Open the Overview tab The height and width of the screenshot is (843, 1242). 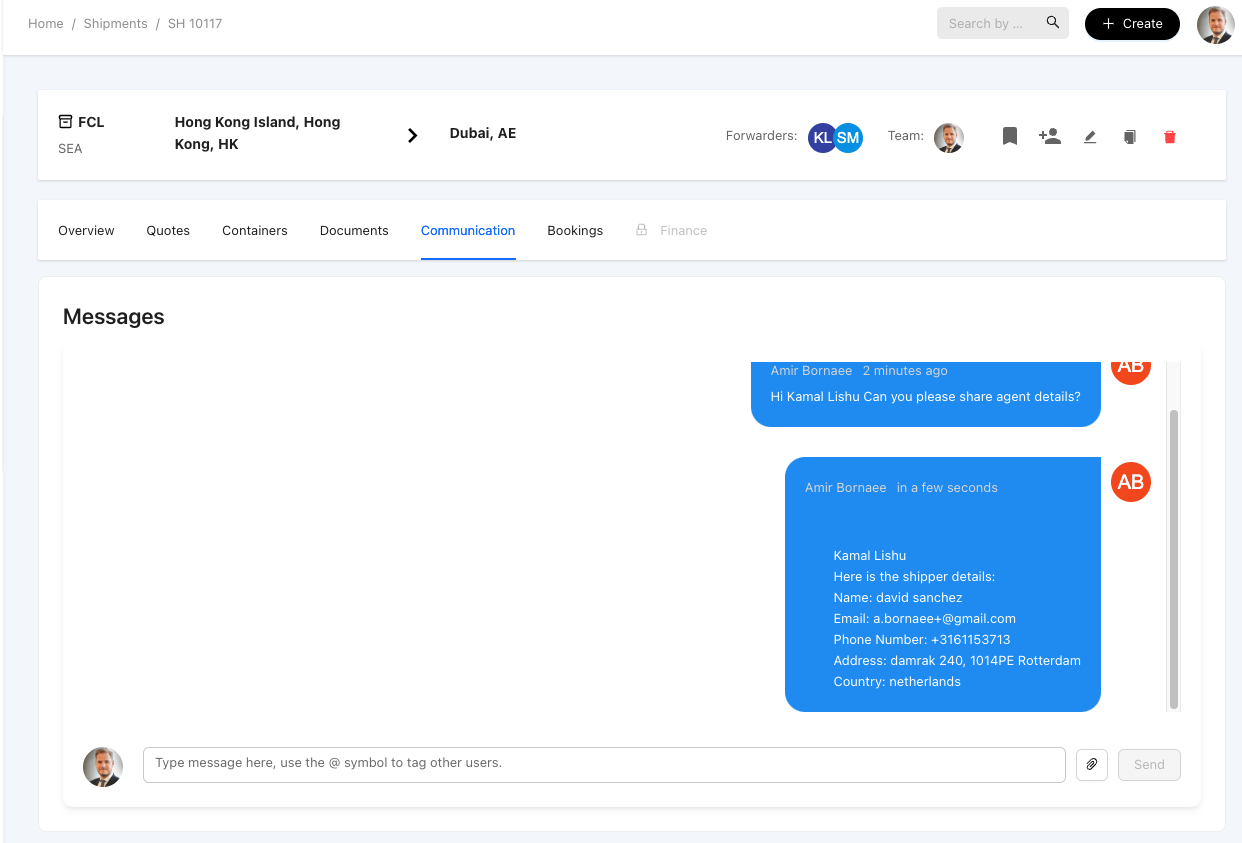[x=86, y=231]
